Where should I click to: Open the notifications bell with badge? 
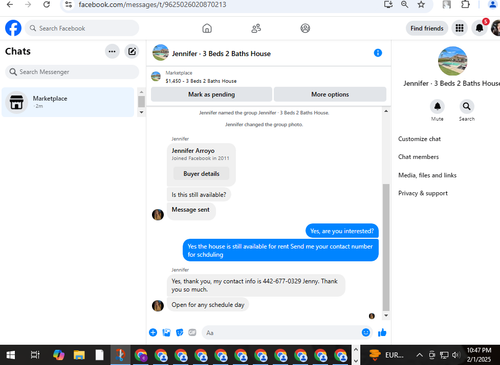pyautogui.click(x=479, y=28)
